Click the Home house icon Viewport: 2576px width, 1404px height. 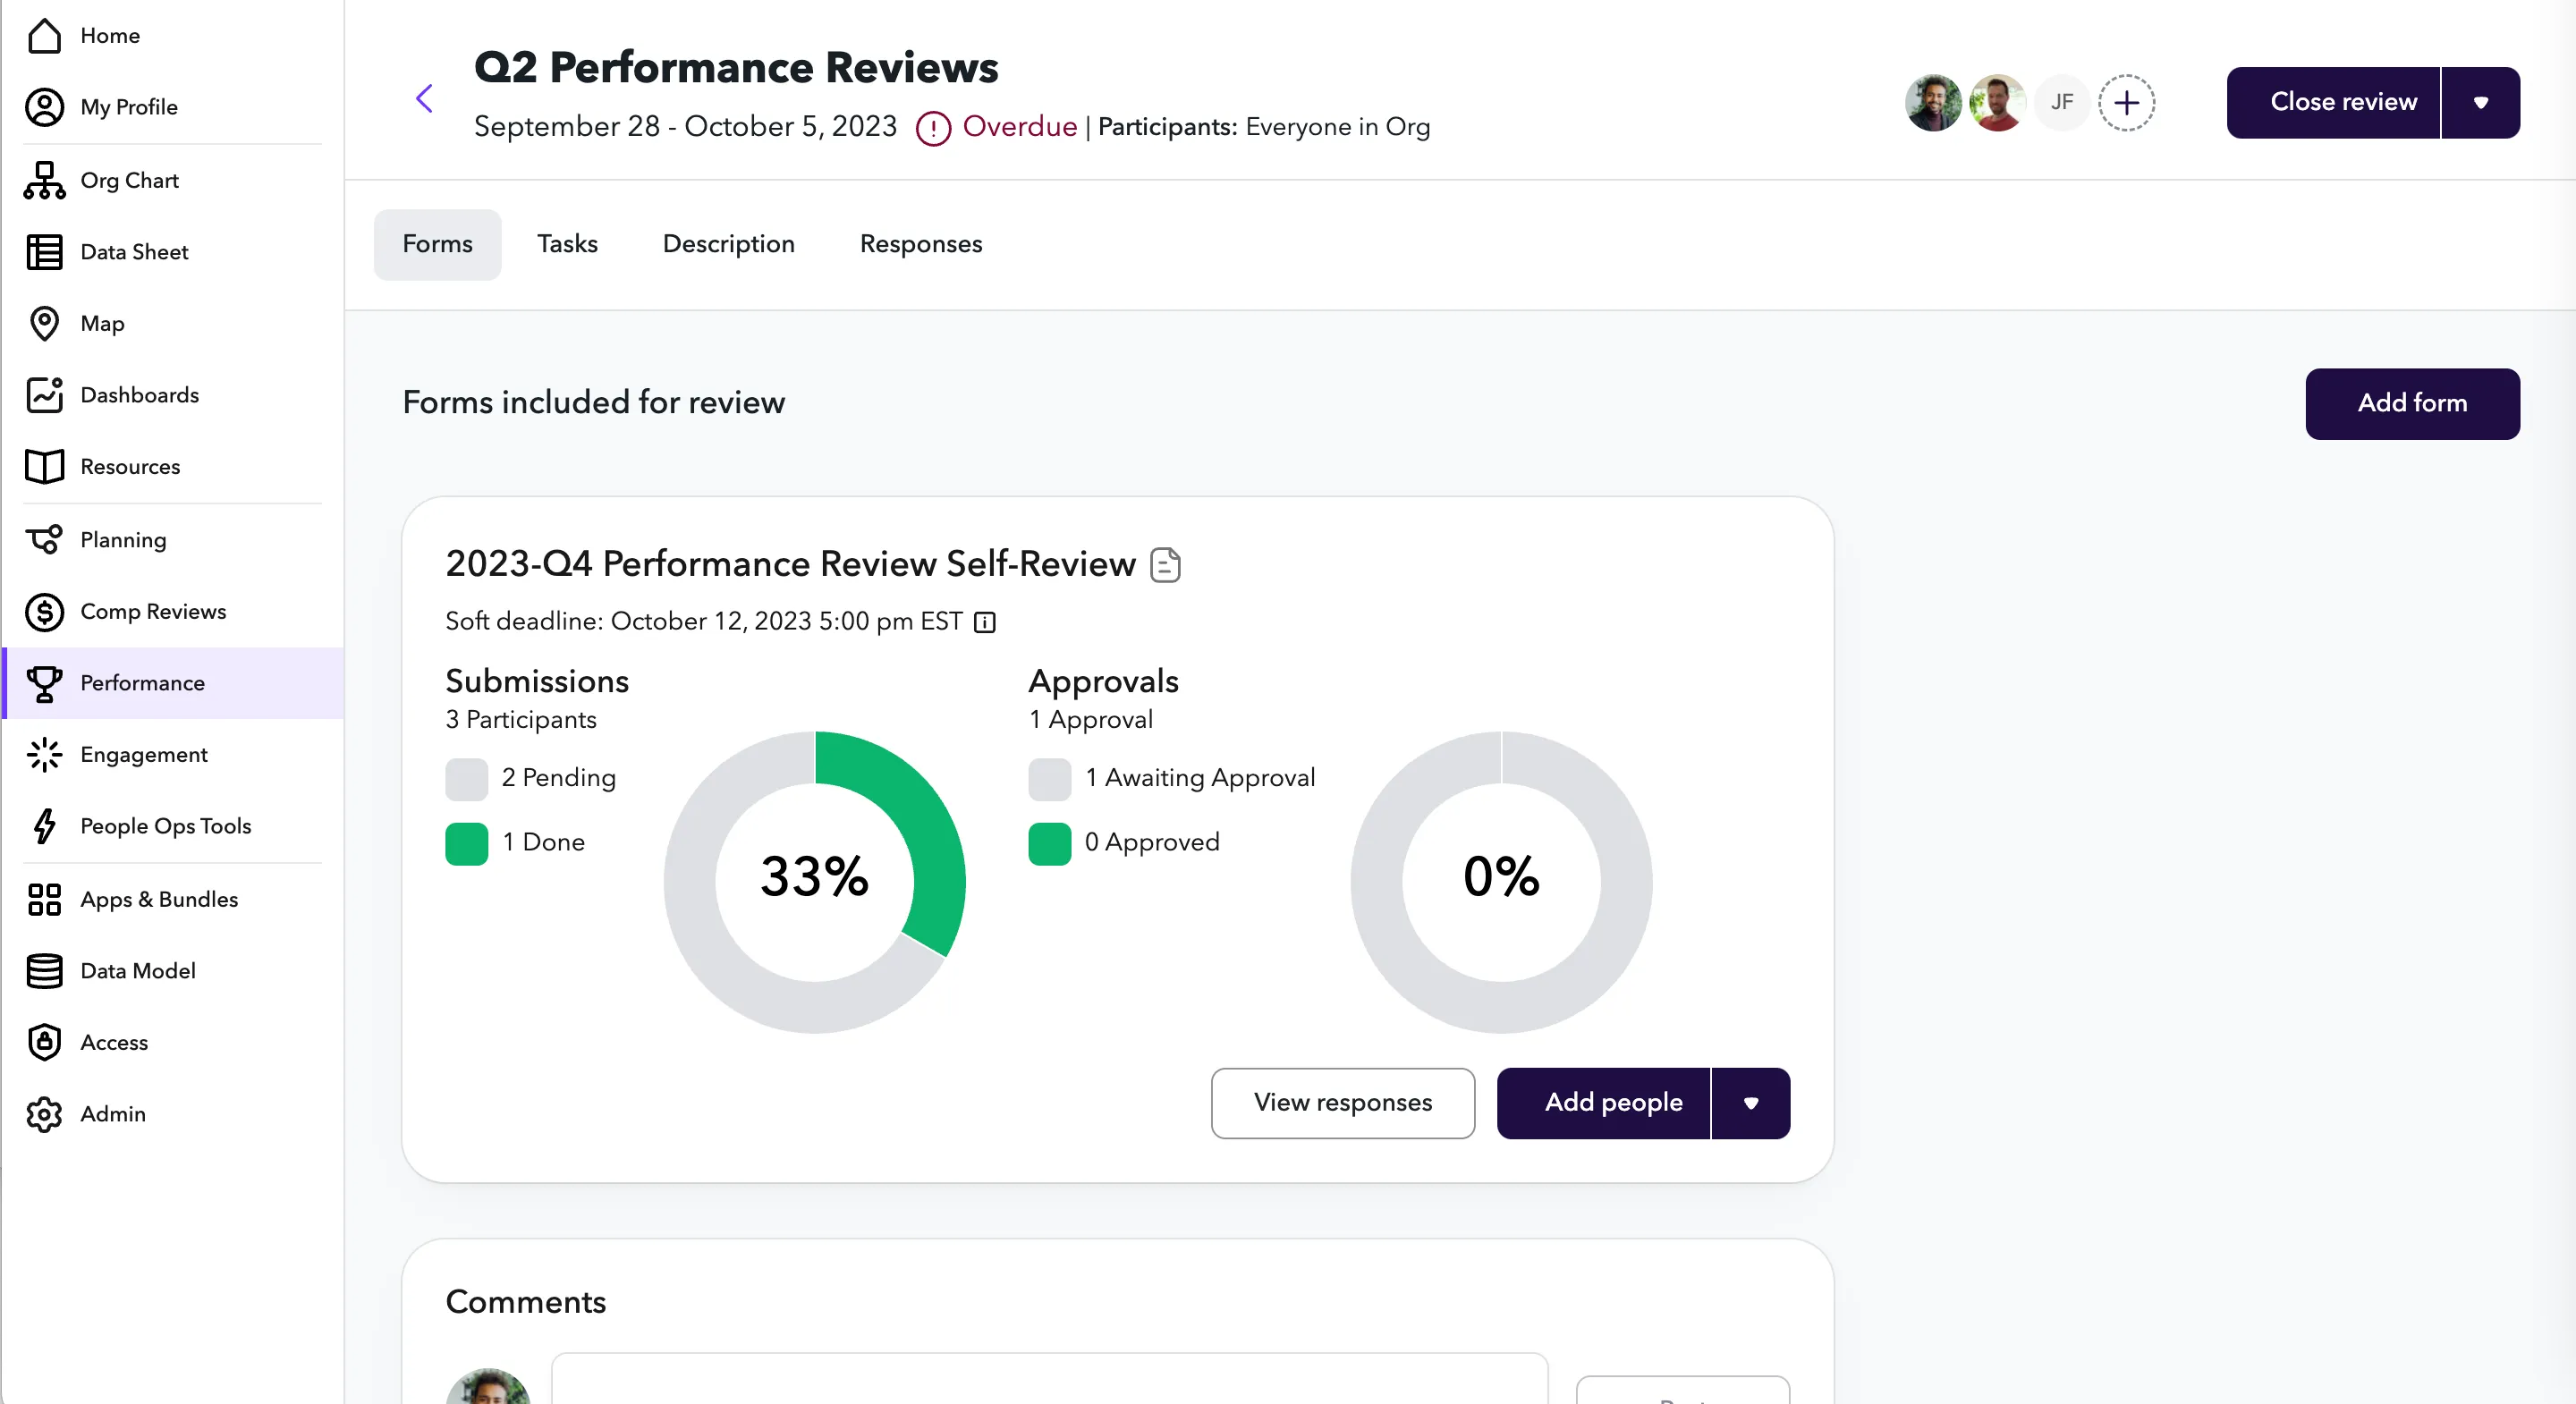(44, 36)
